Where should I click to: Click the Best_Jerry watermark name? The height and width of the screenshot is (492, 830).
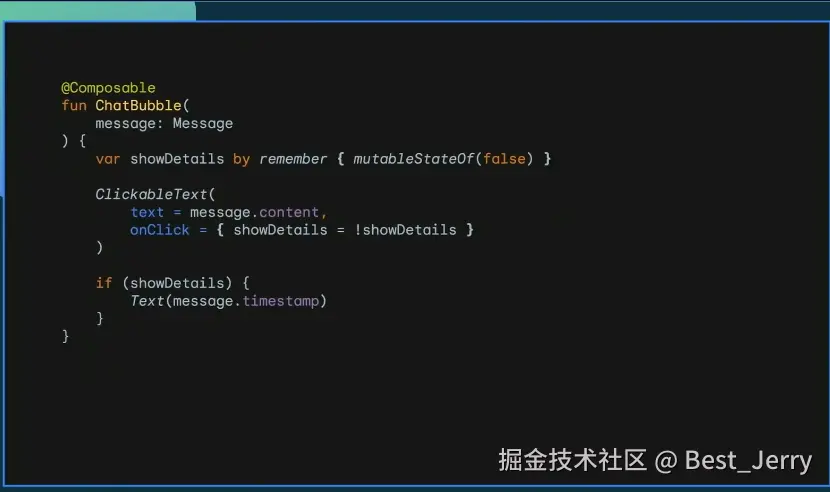748,460
